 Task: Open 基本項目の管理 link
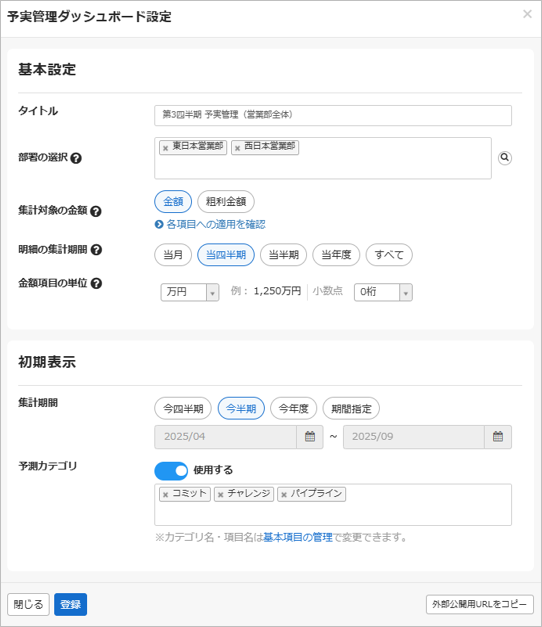pyautogui.click(x=298, y=537)
